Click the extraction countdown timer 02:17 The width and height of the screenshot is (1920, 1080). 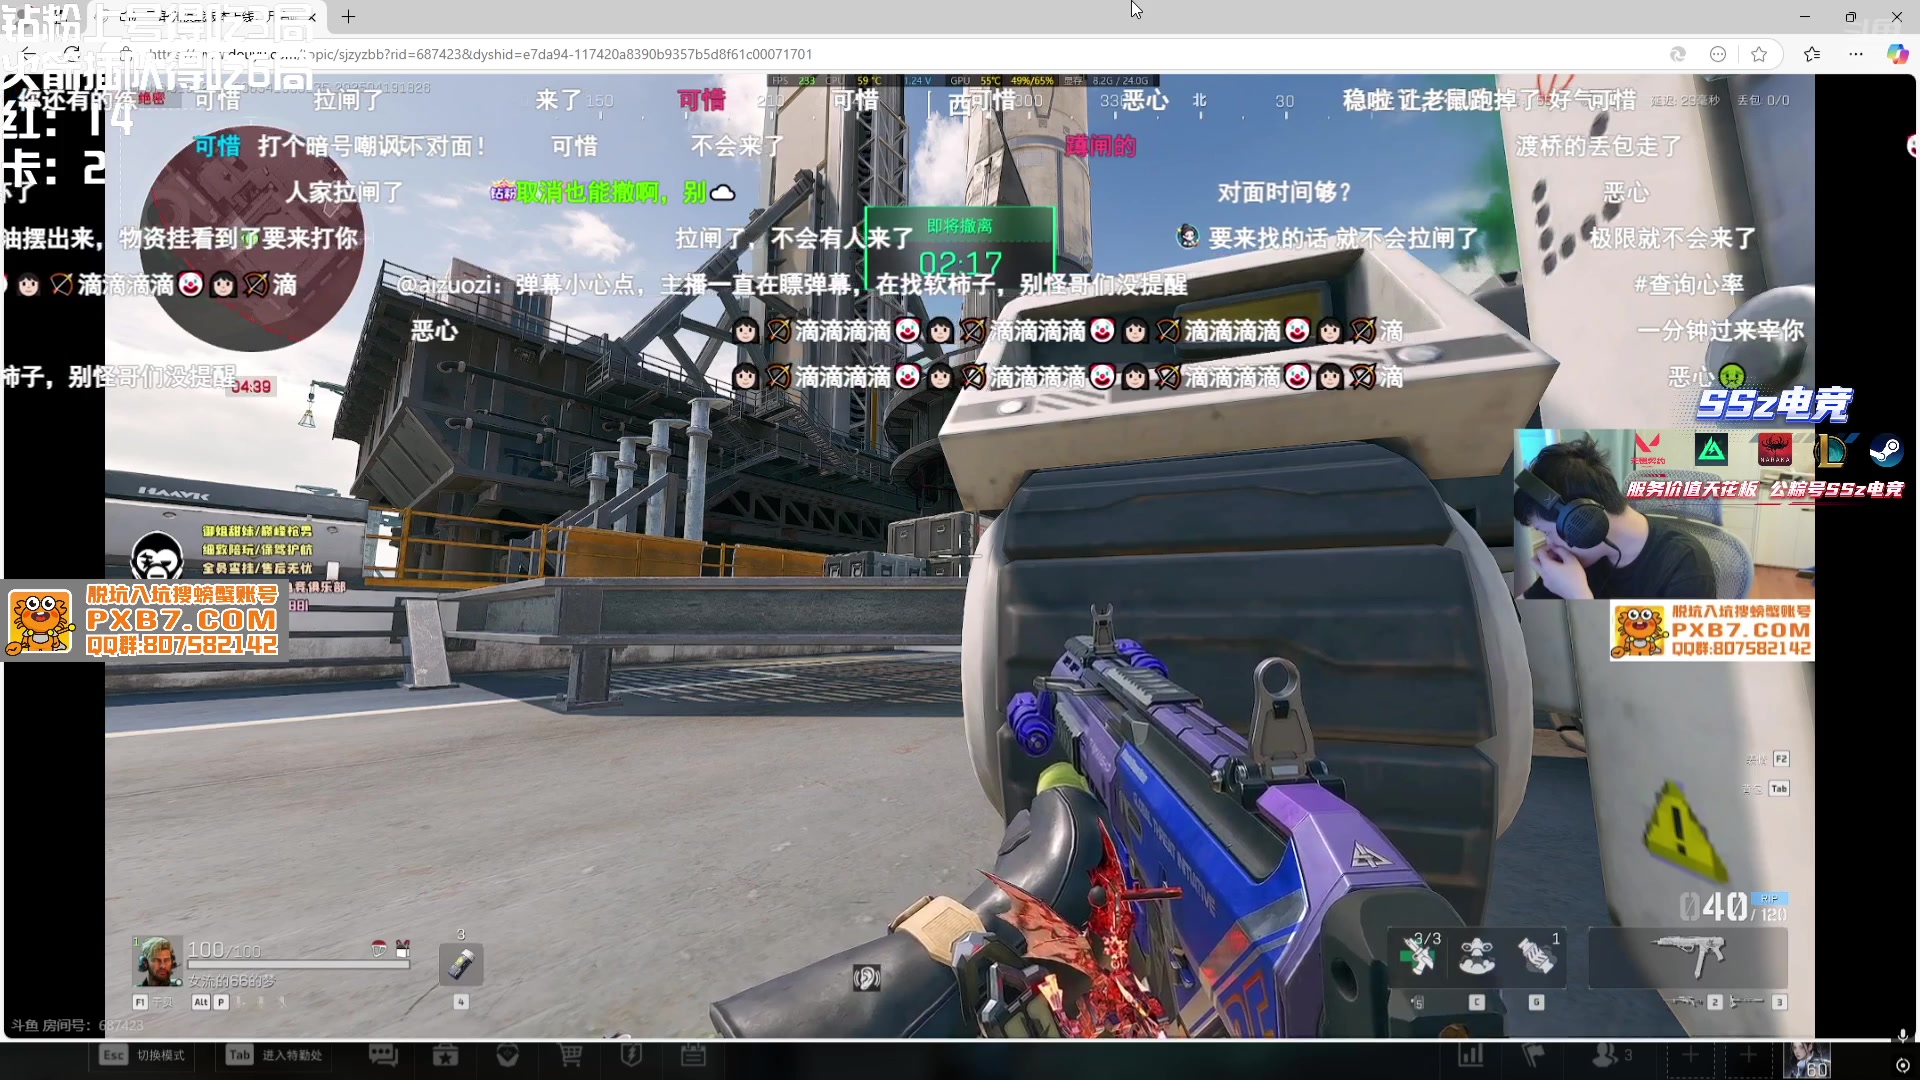(x=960, y=263)
